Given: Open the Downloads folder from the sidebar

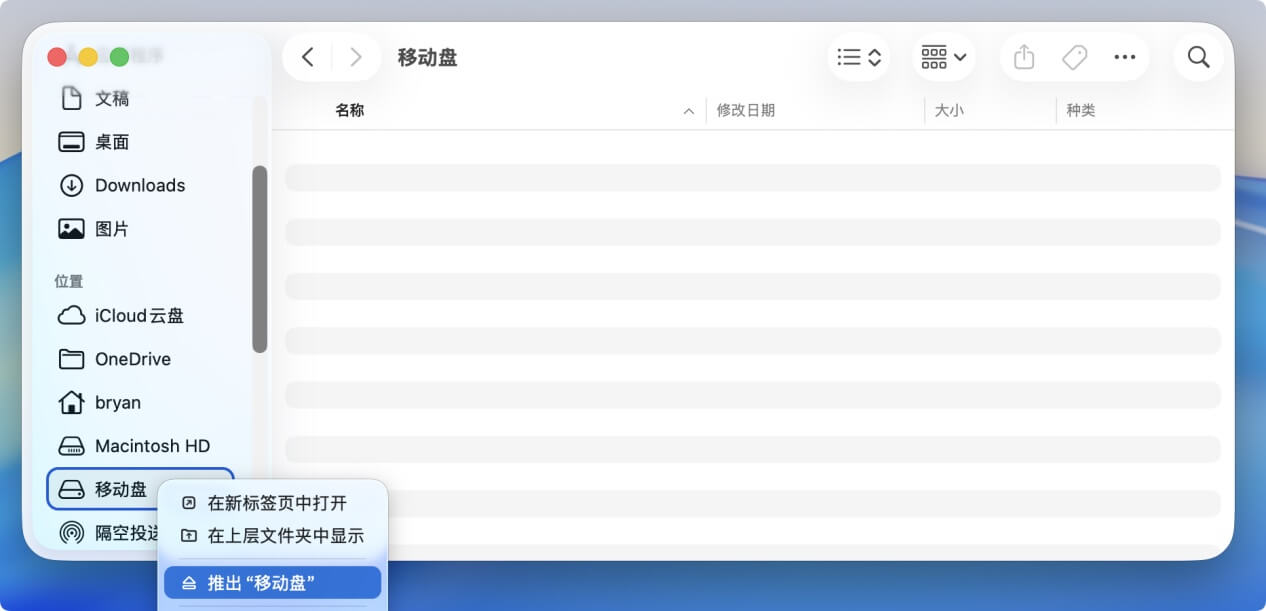Looking at the screenshot, I should click(x=139, y=185).
